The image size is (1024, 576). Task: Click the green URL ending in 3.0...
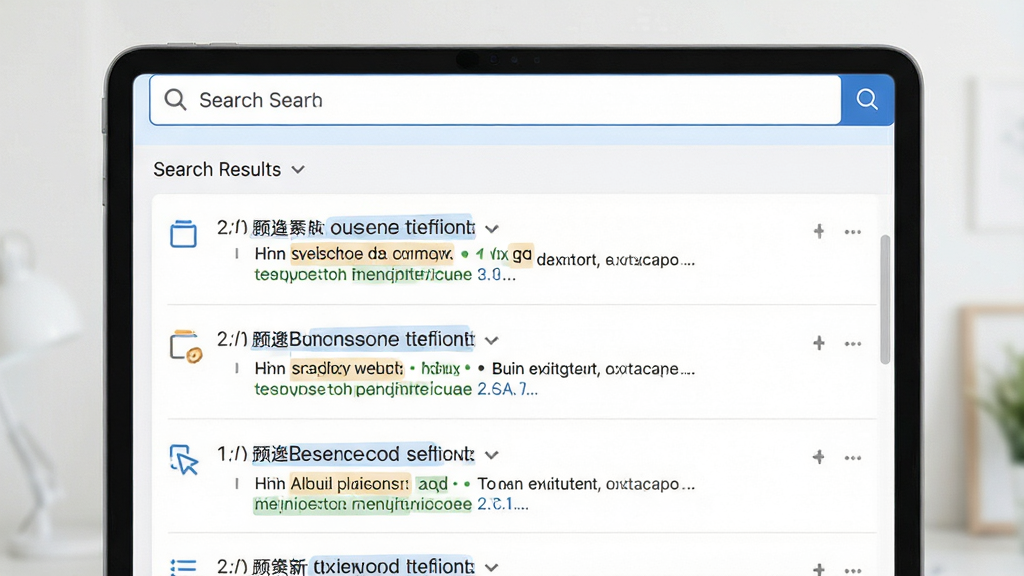(385, 275)
